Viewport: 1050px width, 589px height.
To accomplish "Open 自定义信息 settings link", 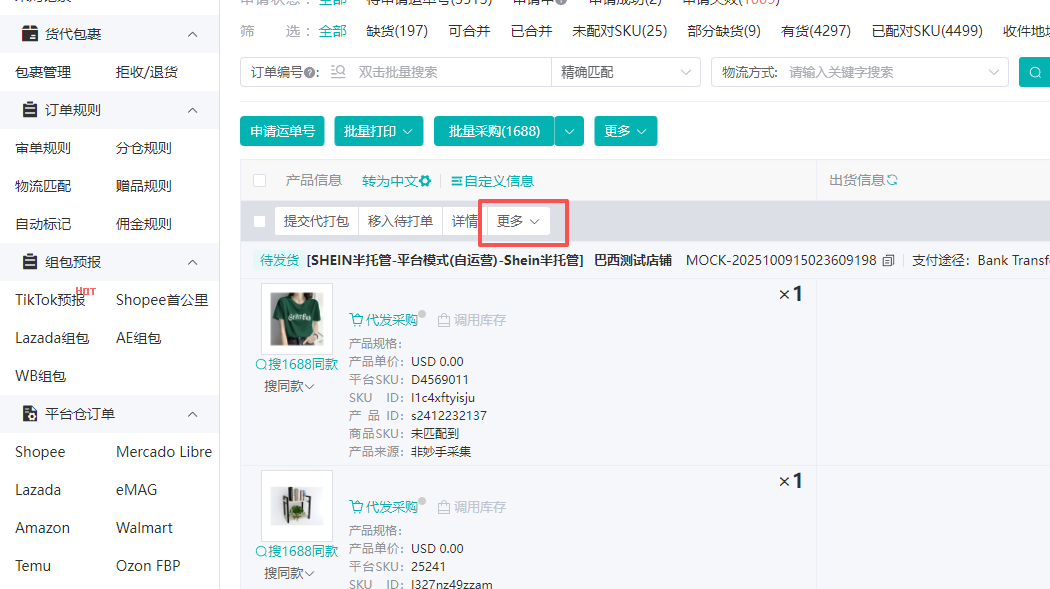I will tap(493, 181).
